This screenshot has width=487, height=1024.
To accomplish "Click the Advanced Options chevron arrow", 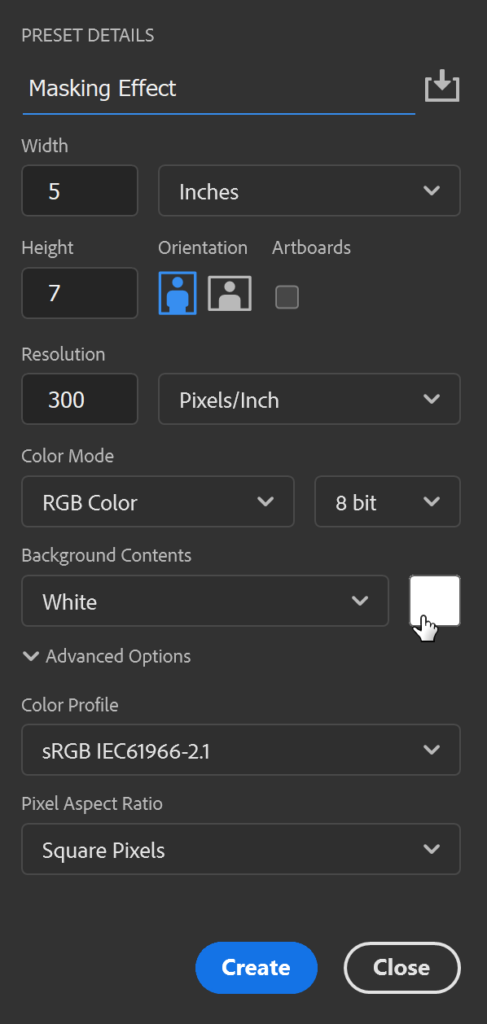I will (31, 656).
